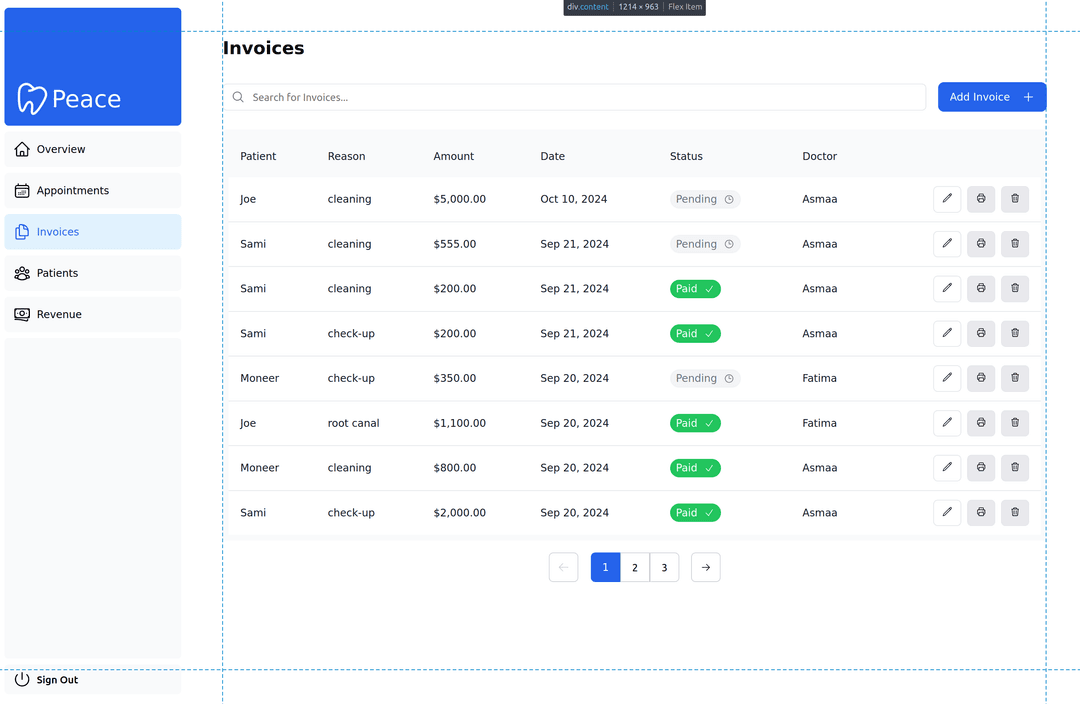
Task: Delete Joe's $5,000.00 cleaning invoice
Action: (1015, 199)
